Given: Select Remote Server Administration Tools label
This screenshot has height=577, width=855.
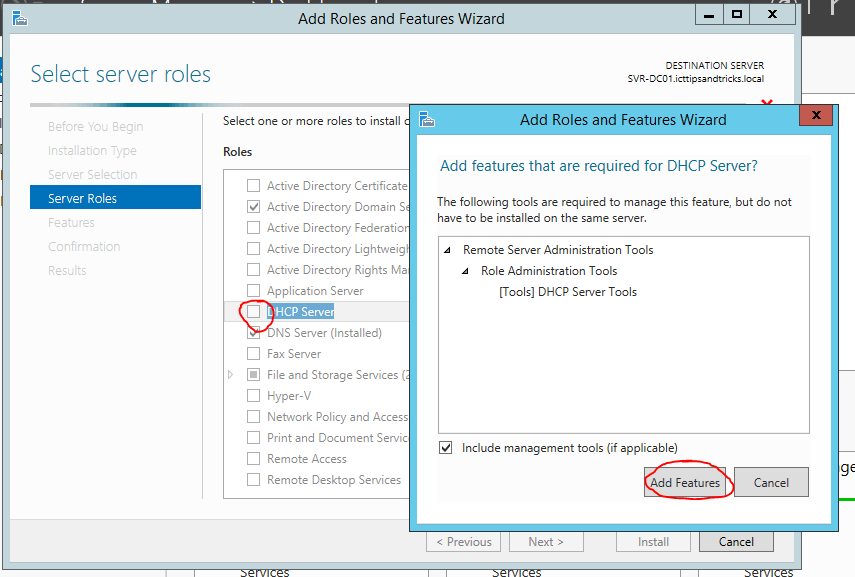Looking at the screenshot, I should point(558,250).
